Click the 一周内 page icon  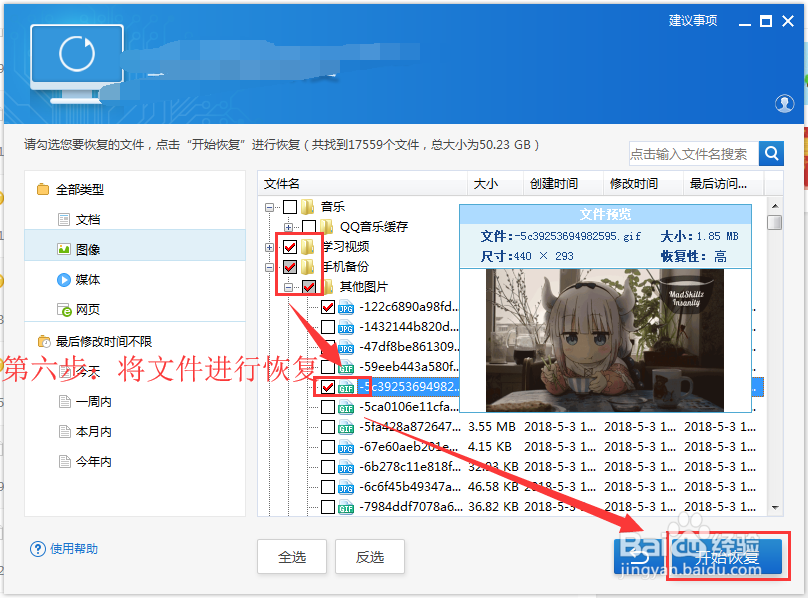[x=64, y=401]
